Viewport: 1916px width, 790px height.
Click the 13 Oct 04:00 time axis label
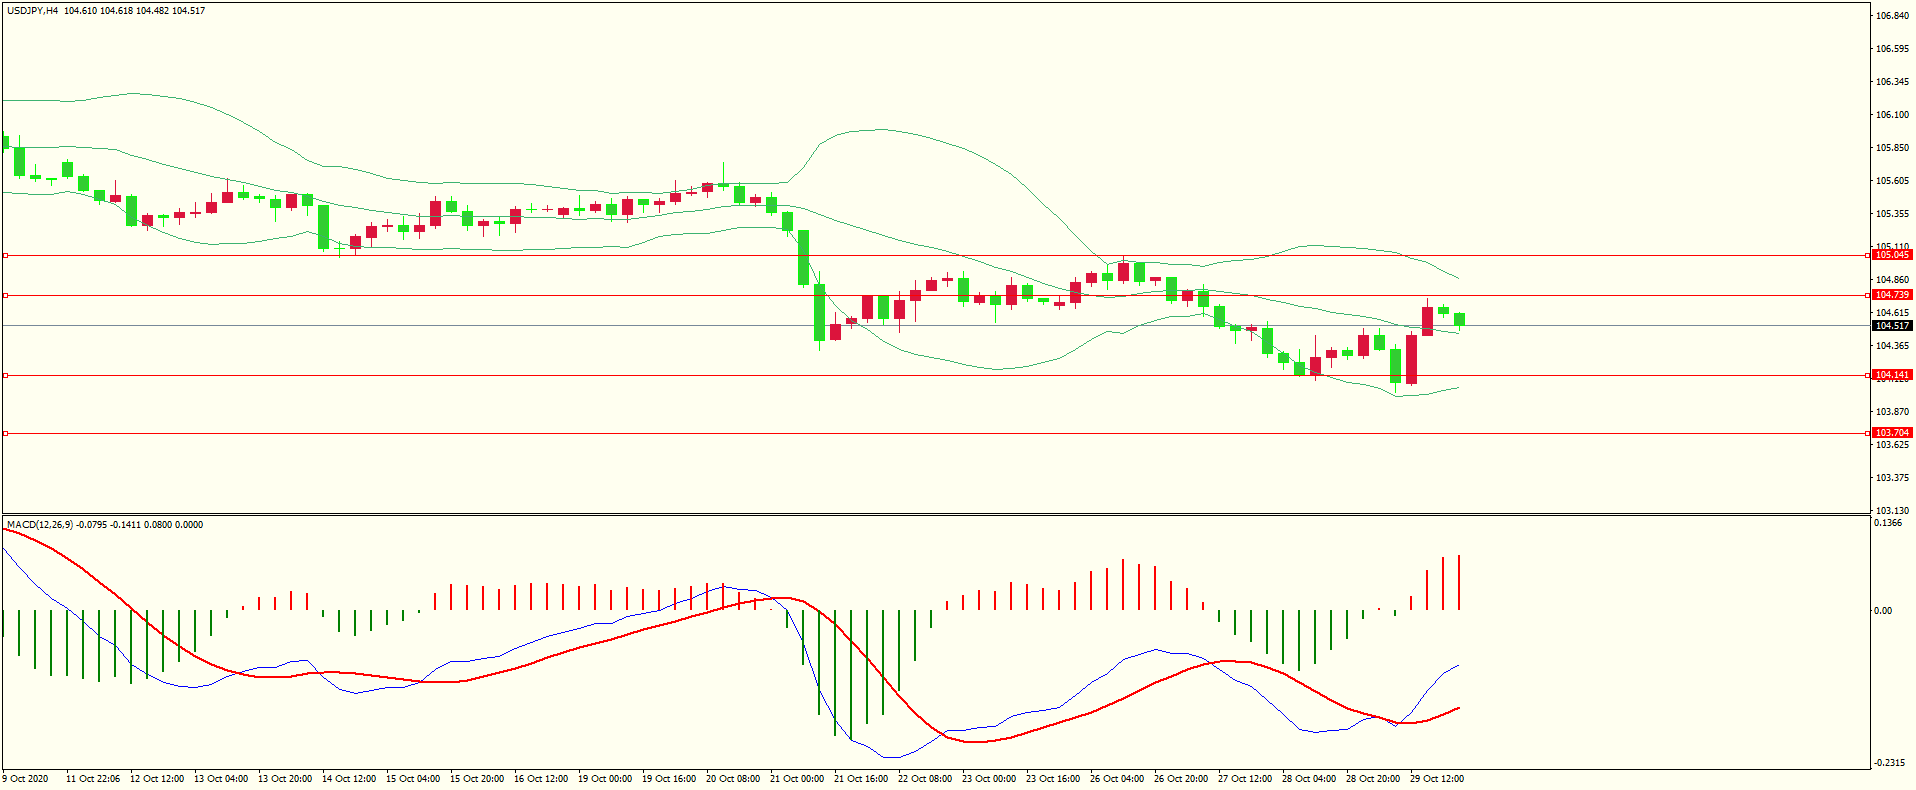pos(221,778)
